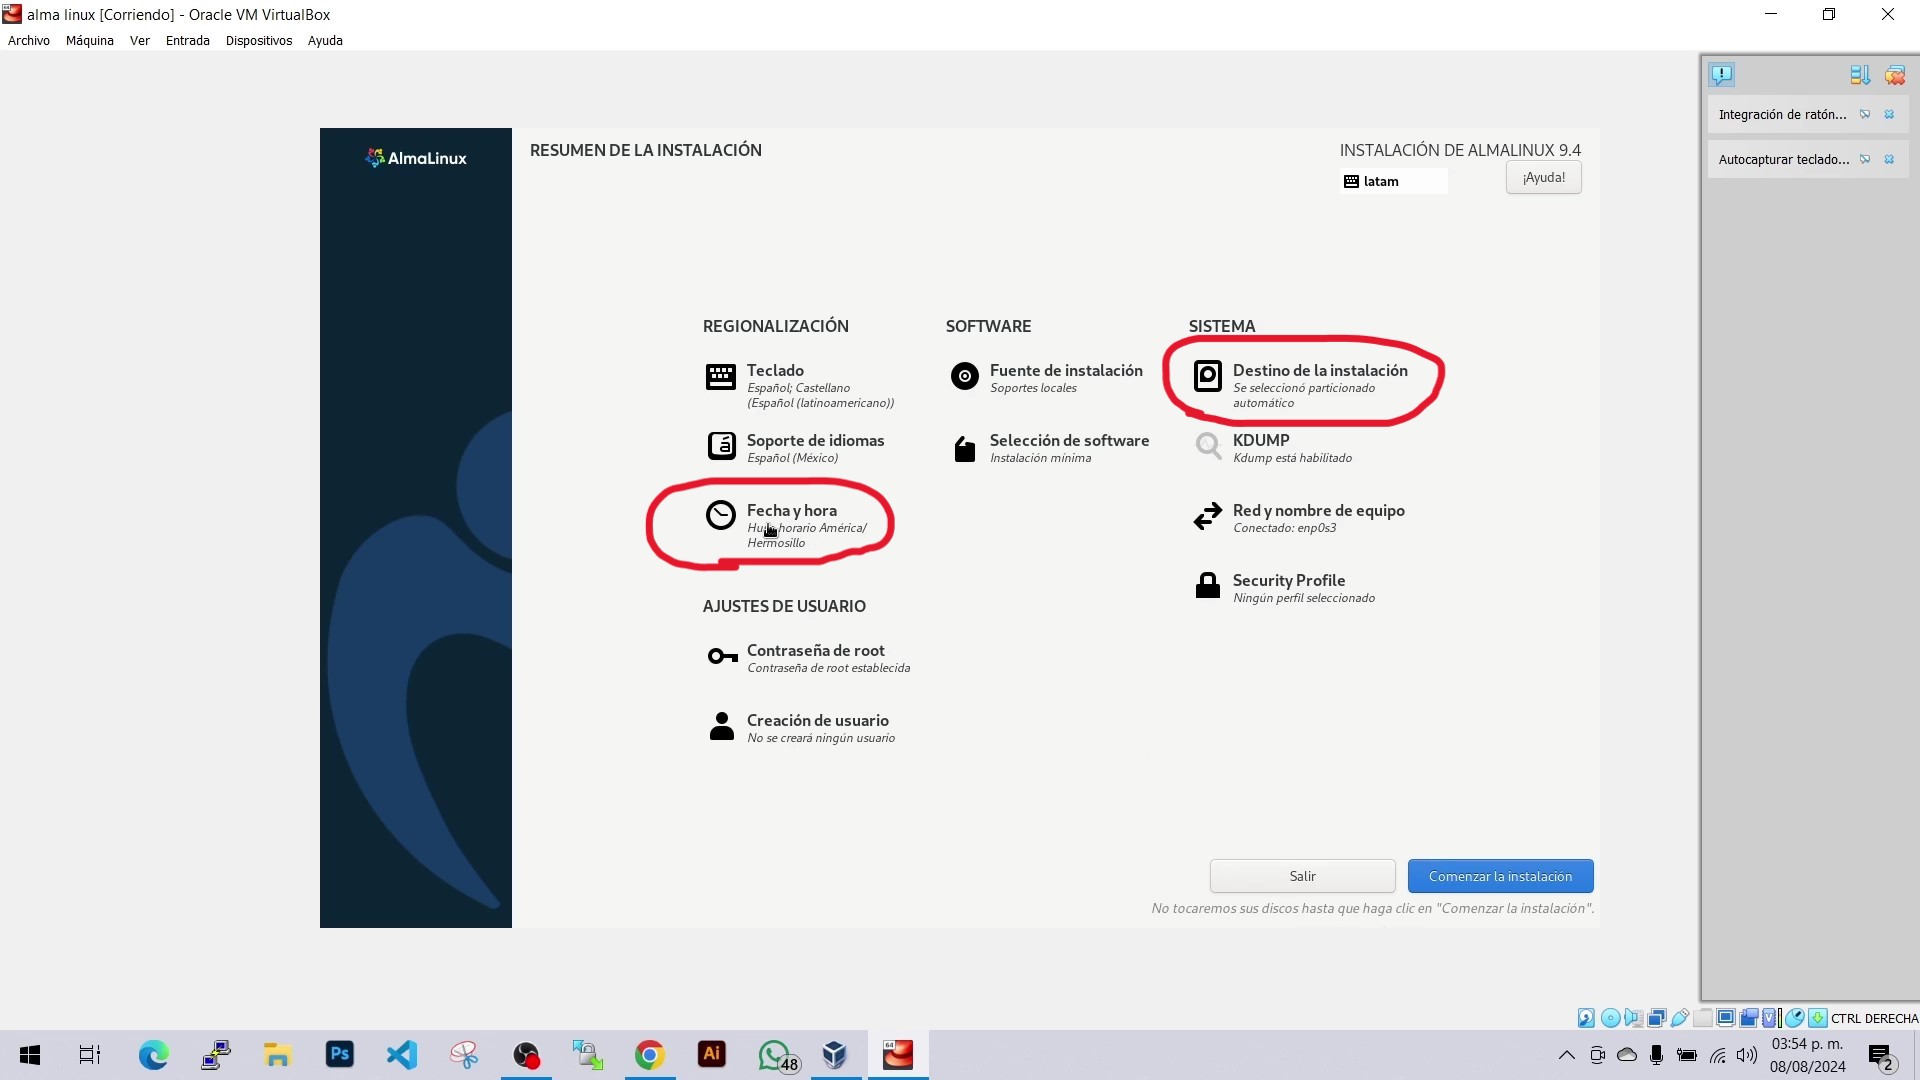Click the VirtualBox network status icon
The height and width of the screenshot is (1080, 1920).
pos(1656,1018)
